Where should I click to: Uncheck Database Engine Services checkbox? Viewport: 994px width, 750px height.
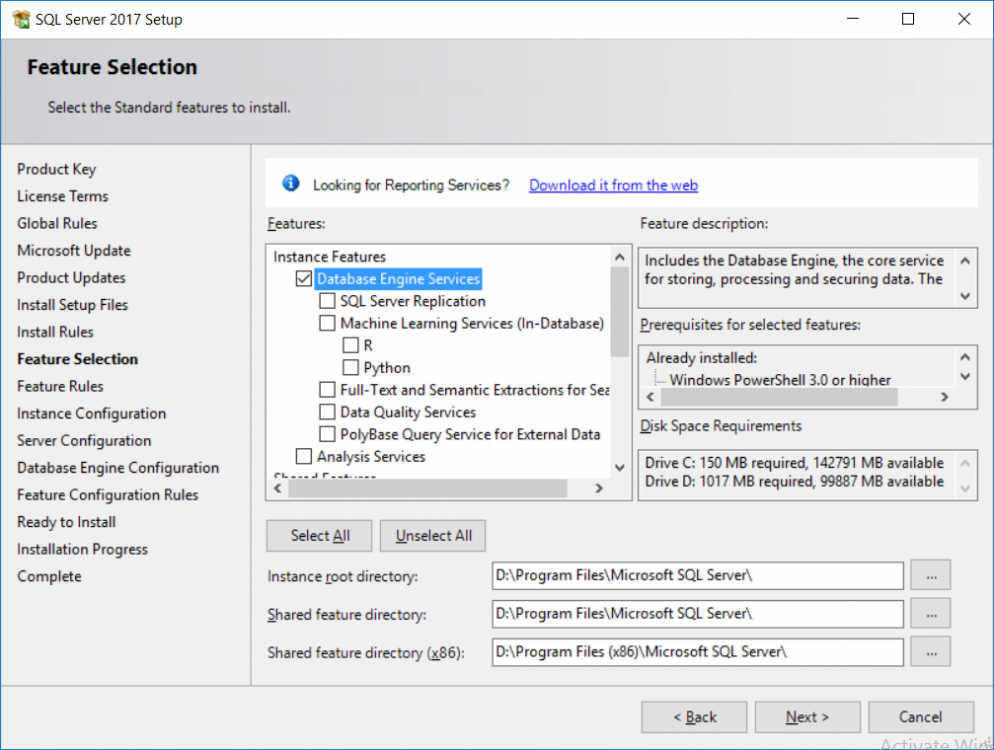[x=304, y=279]
